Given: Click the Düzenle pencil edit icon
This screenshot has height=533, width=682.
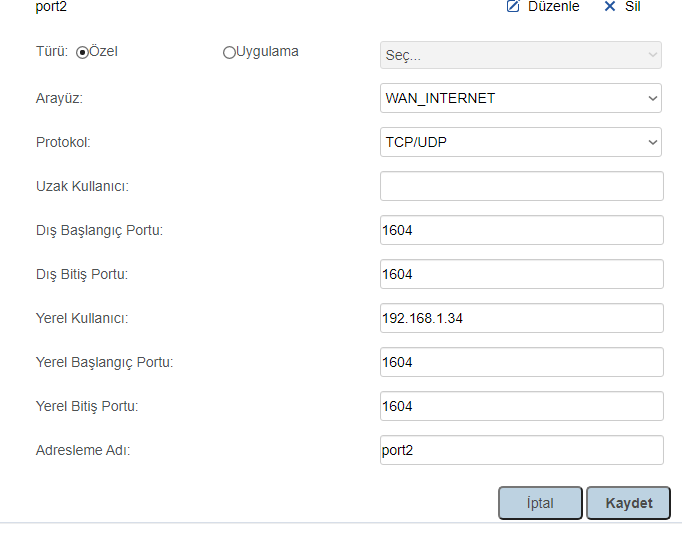Looking at the screenshot, I should coord(513,6).
